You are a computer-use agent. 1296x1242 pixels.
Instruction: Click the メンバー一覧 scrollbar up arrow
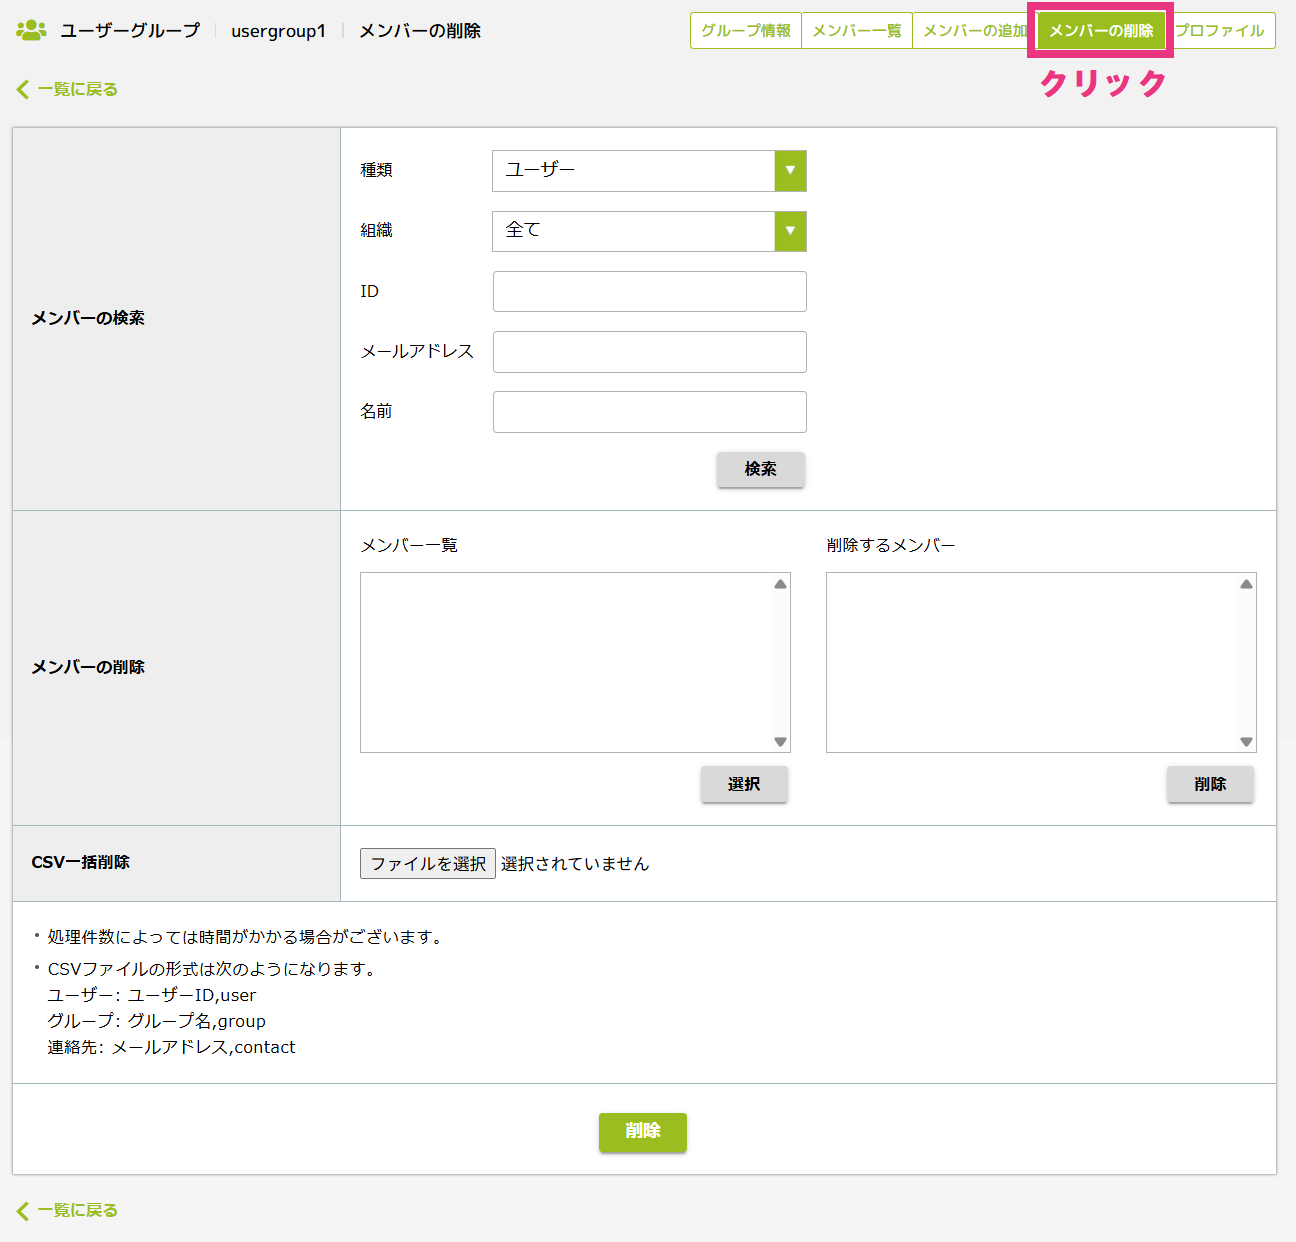(781, 584)
